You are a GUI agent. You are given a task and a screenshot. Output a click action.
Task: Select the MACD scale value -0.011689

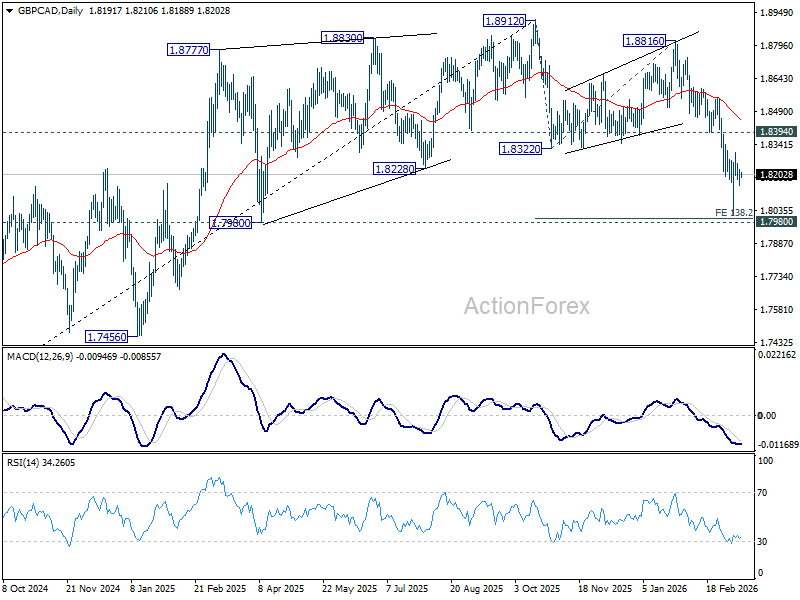(x=778, y=445)
